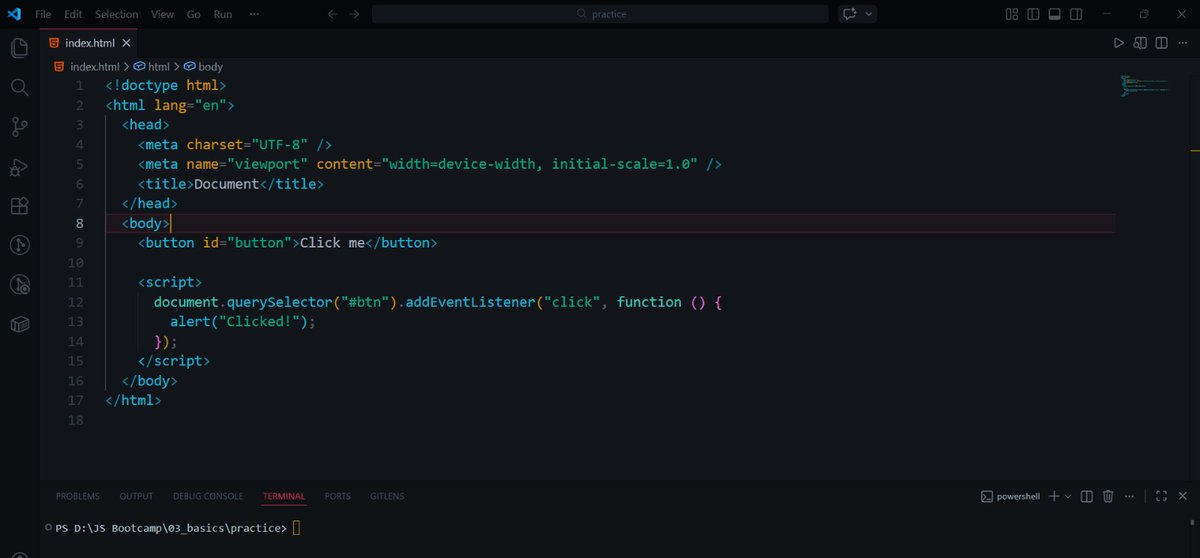Click the Run play icon in the editor toolbar
Screen dimensions: 1200x558
coord(1119,43)
